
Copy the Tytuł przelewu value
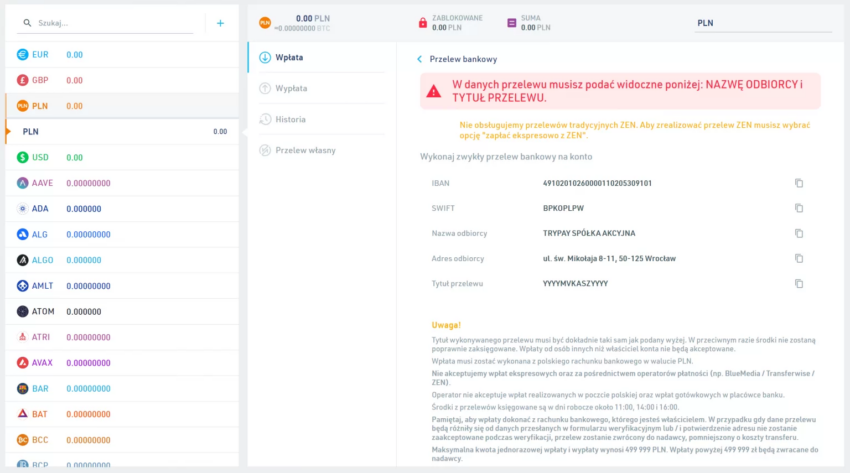point(799,283)
